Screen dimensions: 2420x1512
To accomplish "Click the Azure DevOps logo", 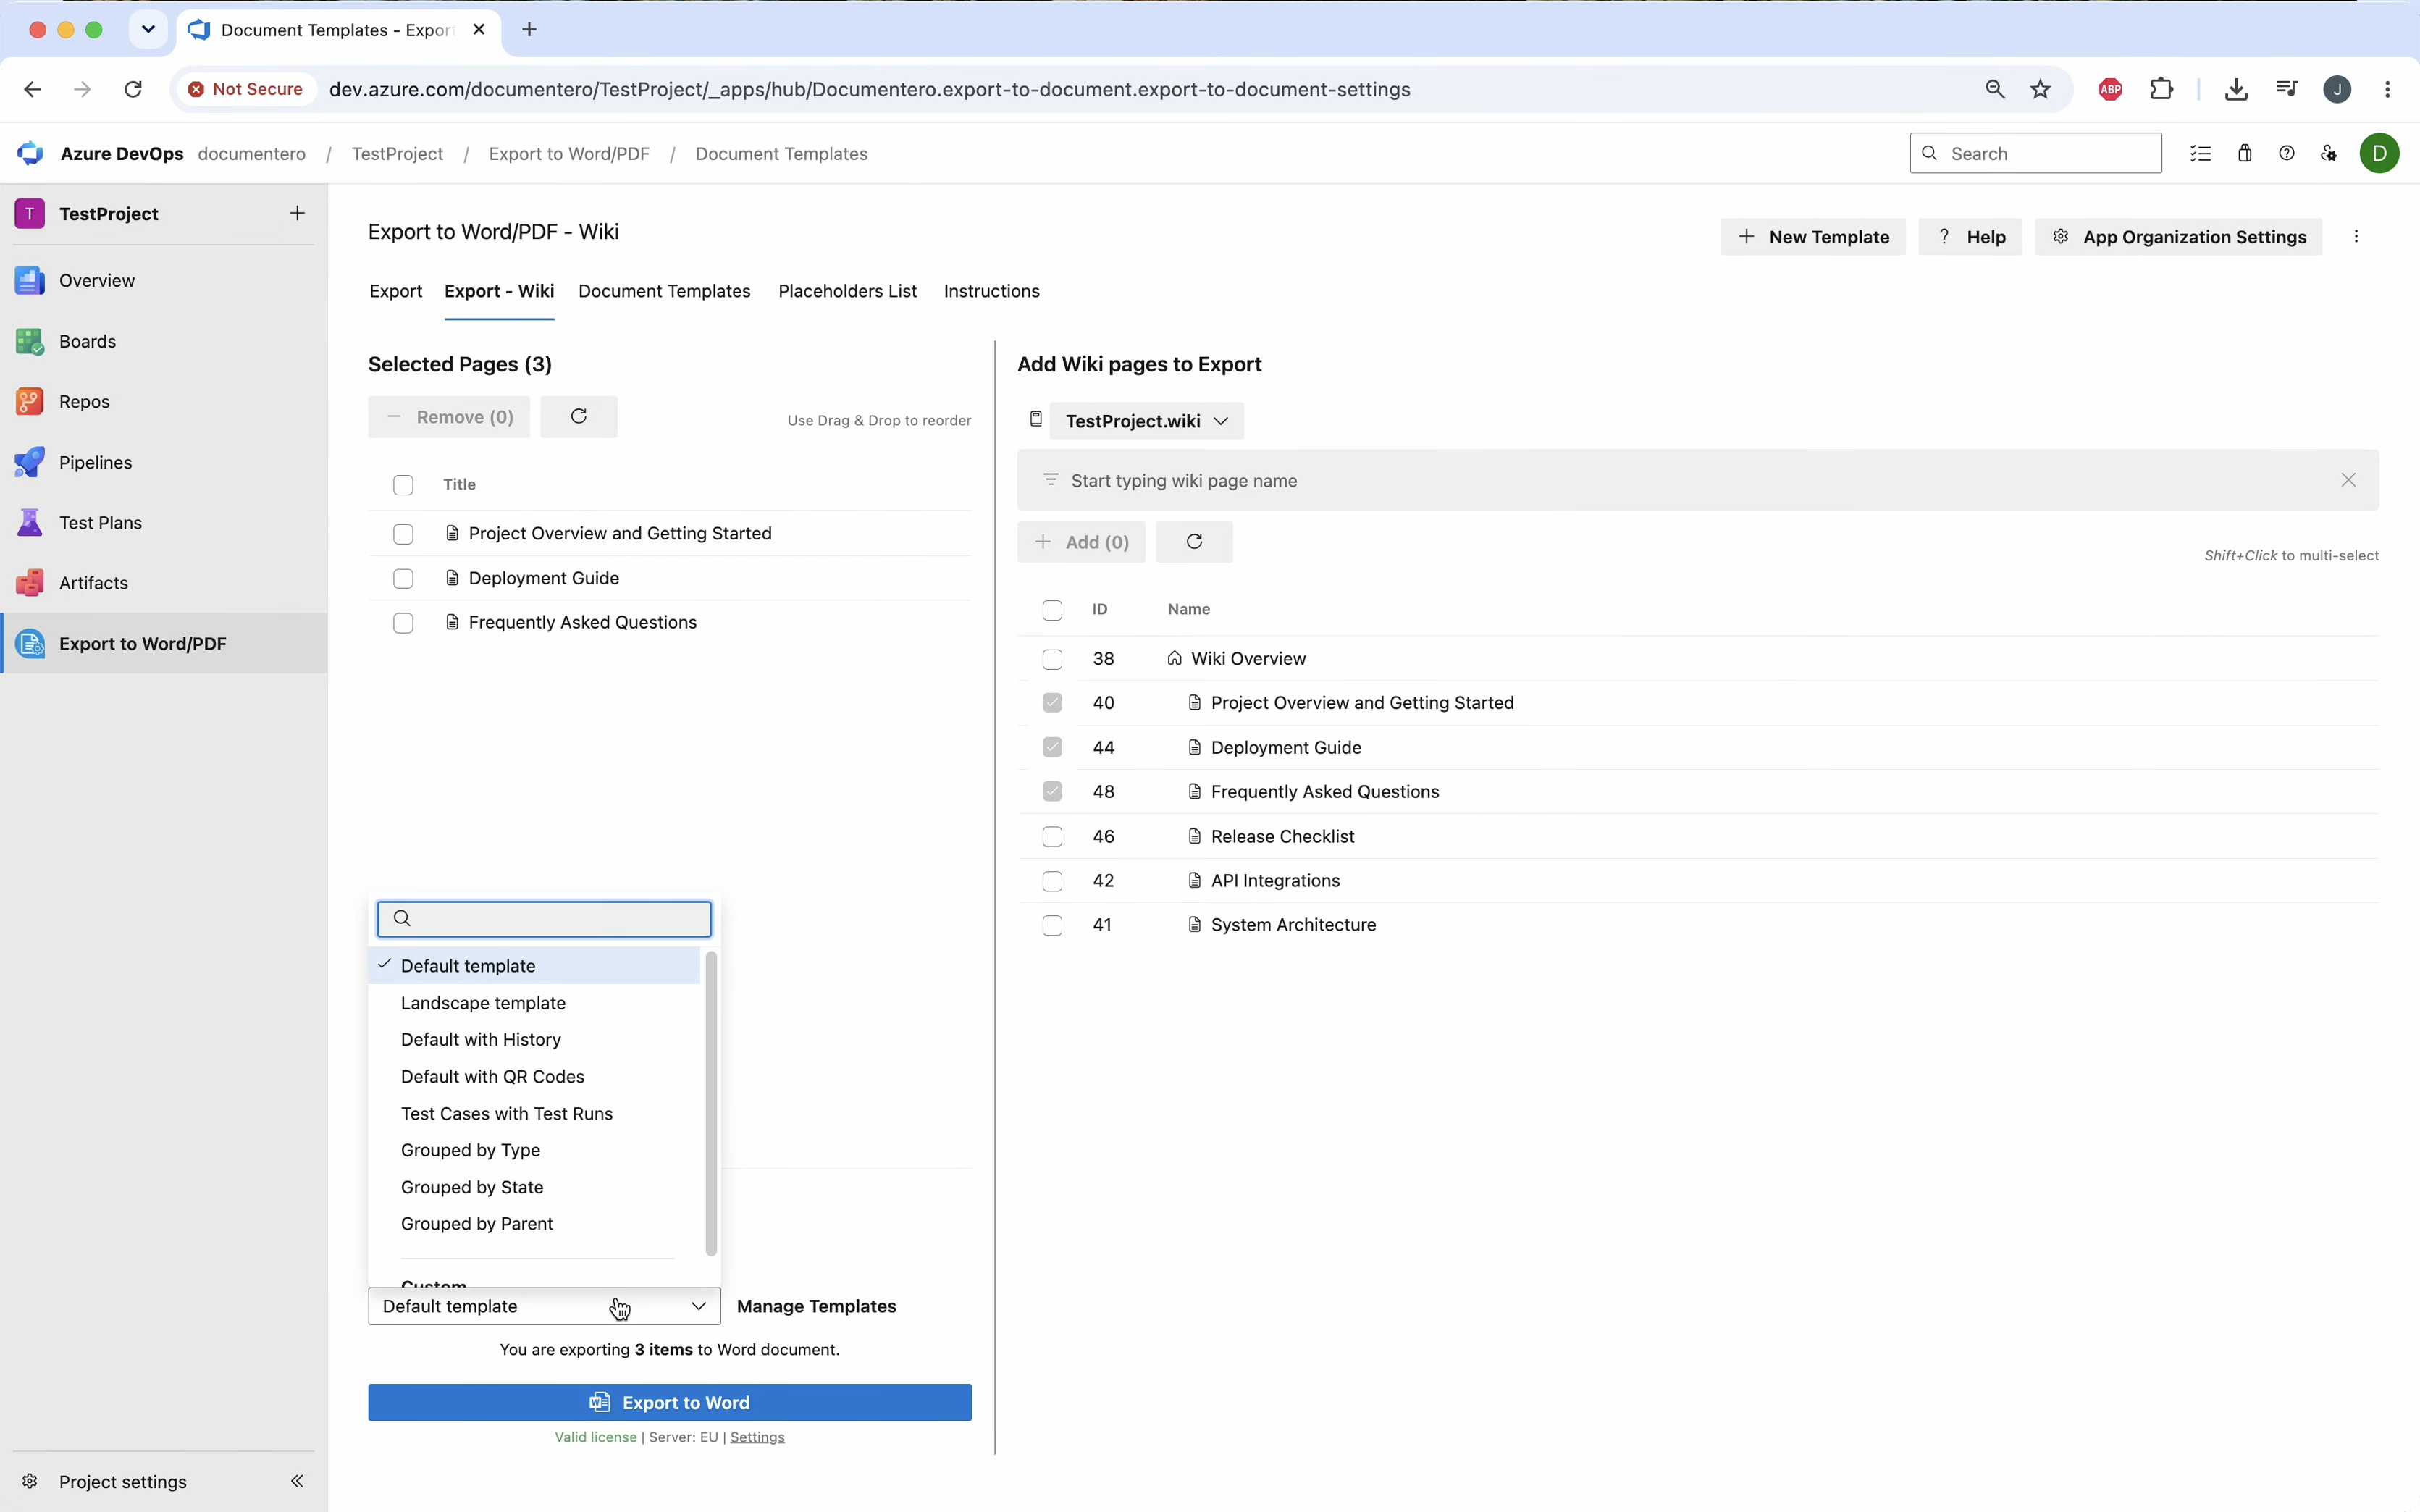I will [x=30, y=153].
